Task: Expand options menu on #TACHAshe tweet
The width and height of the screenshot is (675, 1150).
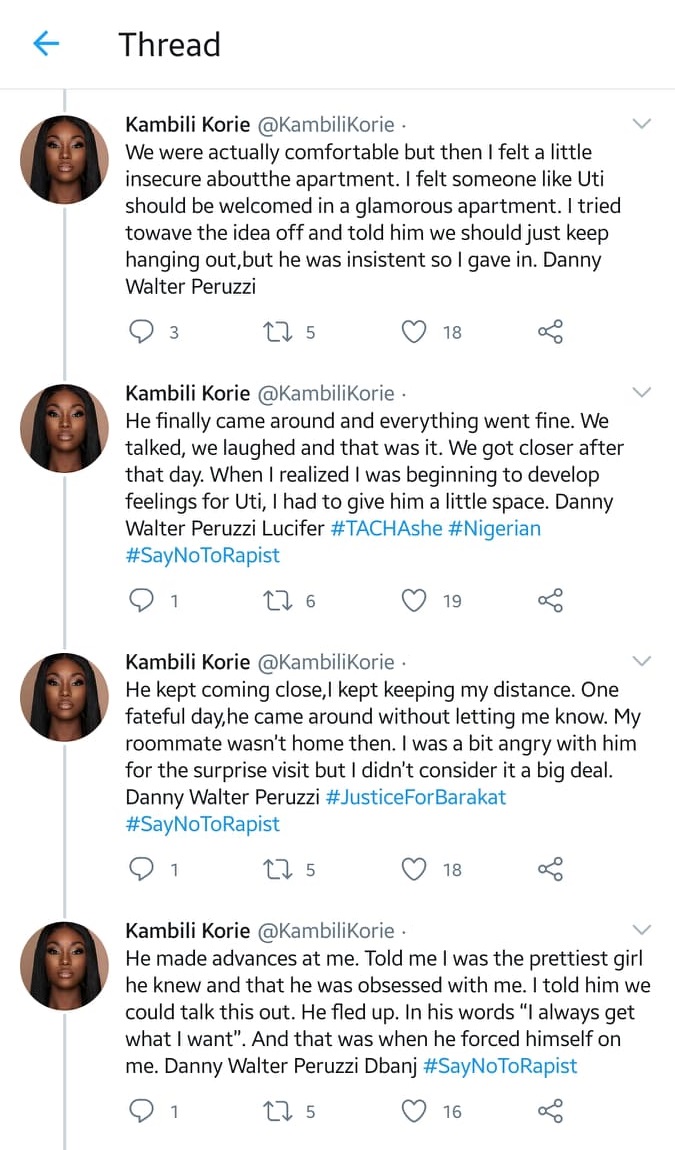Action: (x=642, y=393)
